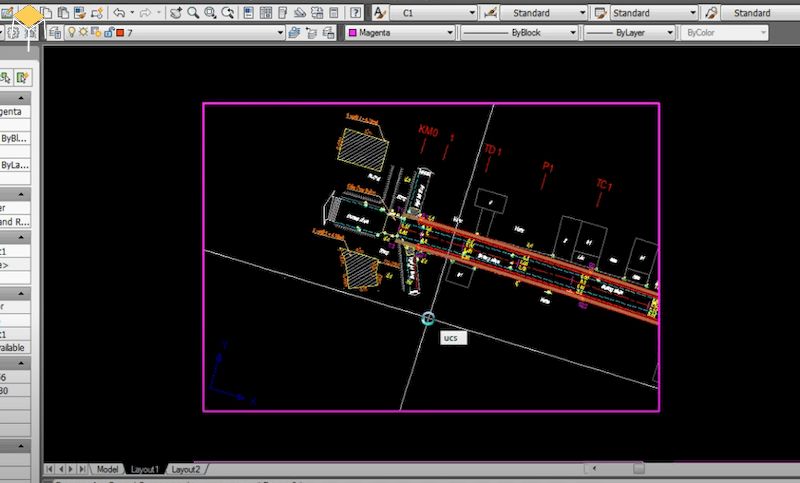Click the ByLa... property value field
Viewport: 800px width, 483px height.
tap(15, 165)
